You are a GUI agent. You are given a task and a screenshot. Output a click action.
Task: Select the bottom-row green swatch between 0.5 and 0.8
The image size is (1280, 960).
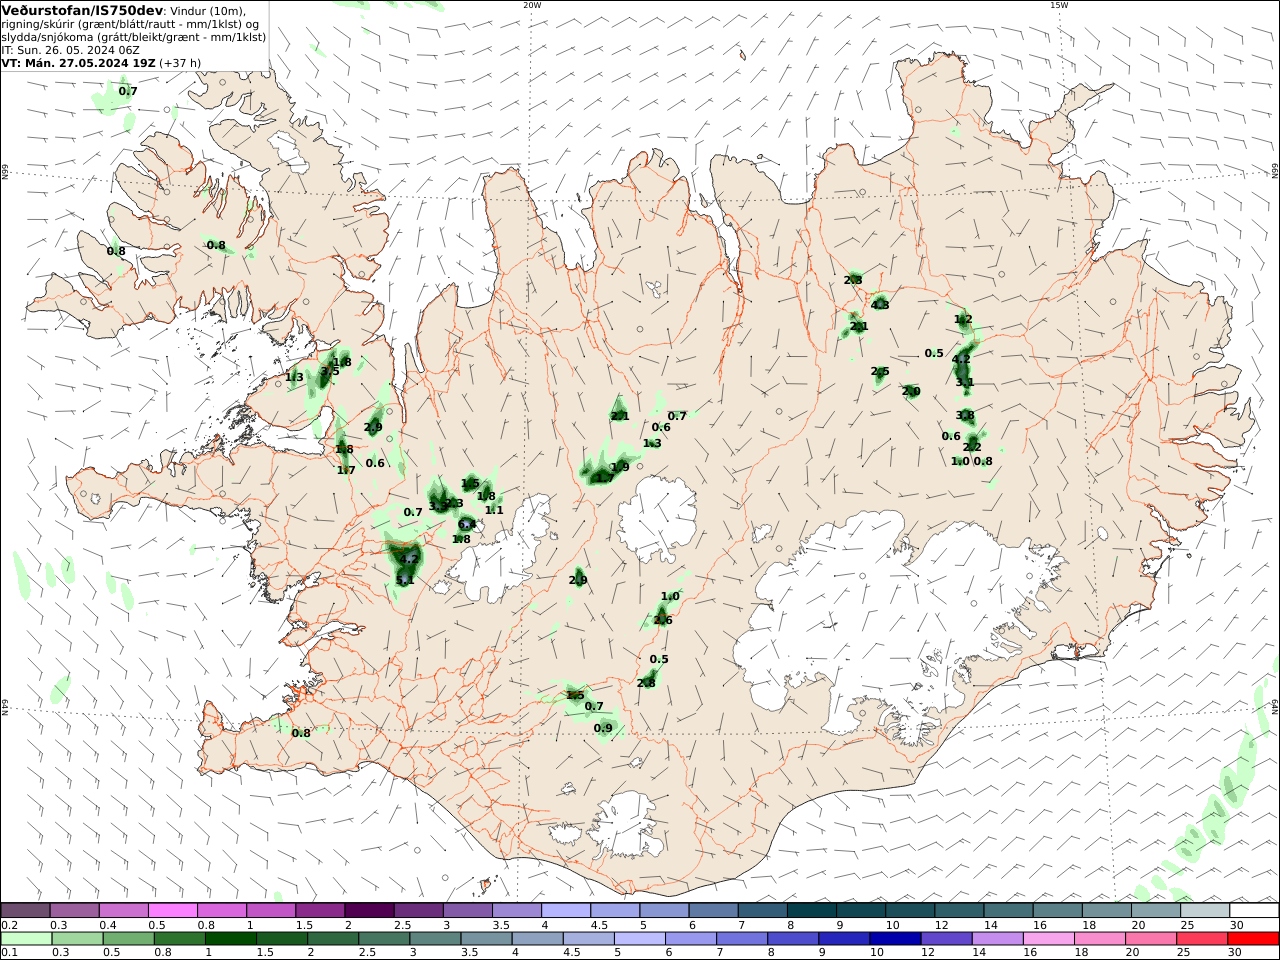pos(131,939)
